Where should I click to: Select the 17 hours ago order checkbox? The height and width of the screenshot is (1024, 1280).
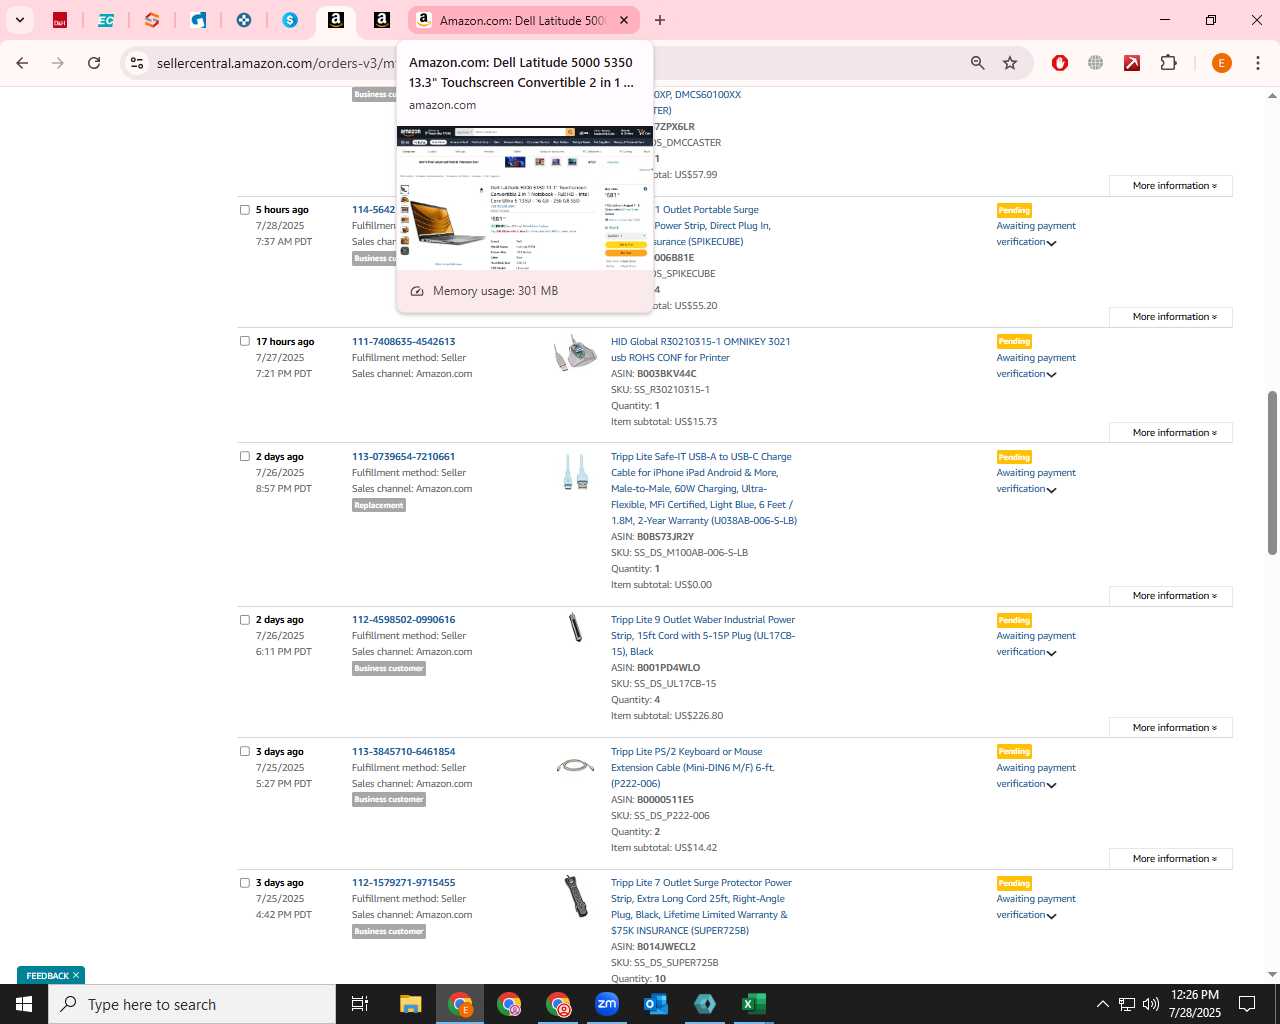pyautogui.click(x=245, y=341)
